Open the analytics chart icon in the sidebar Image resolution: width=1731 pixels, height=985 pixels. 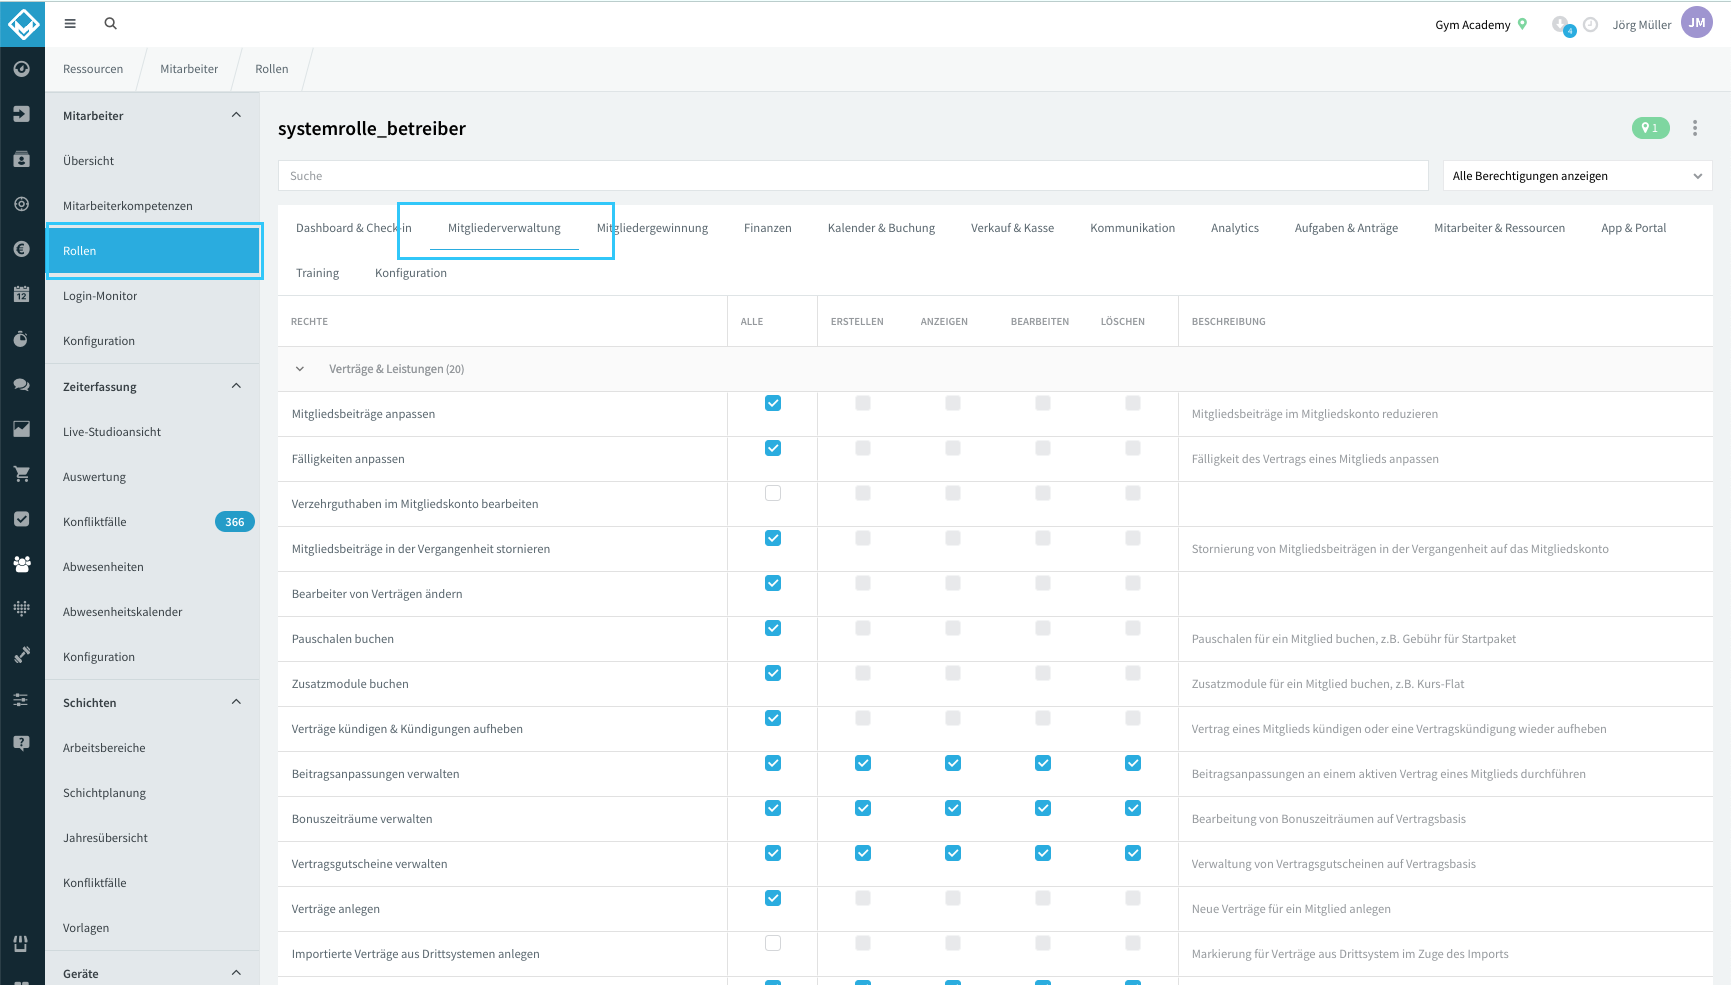pyautogui.click(x=22, y=429)
